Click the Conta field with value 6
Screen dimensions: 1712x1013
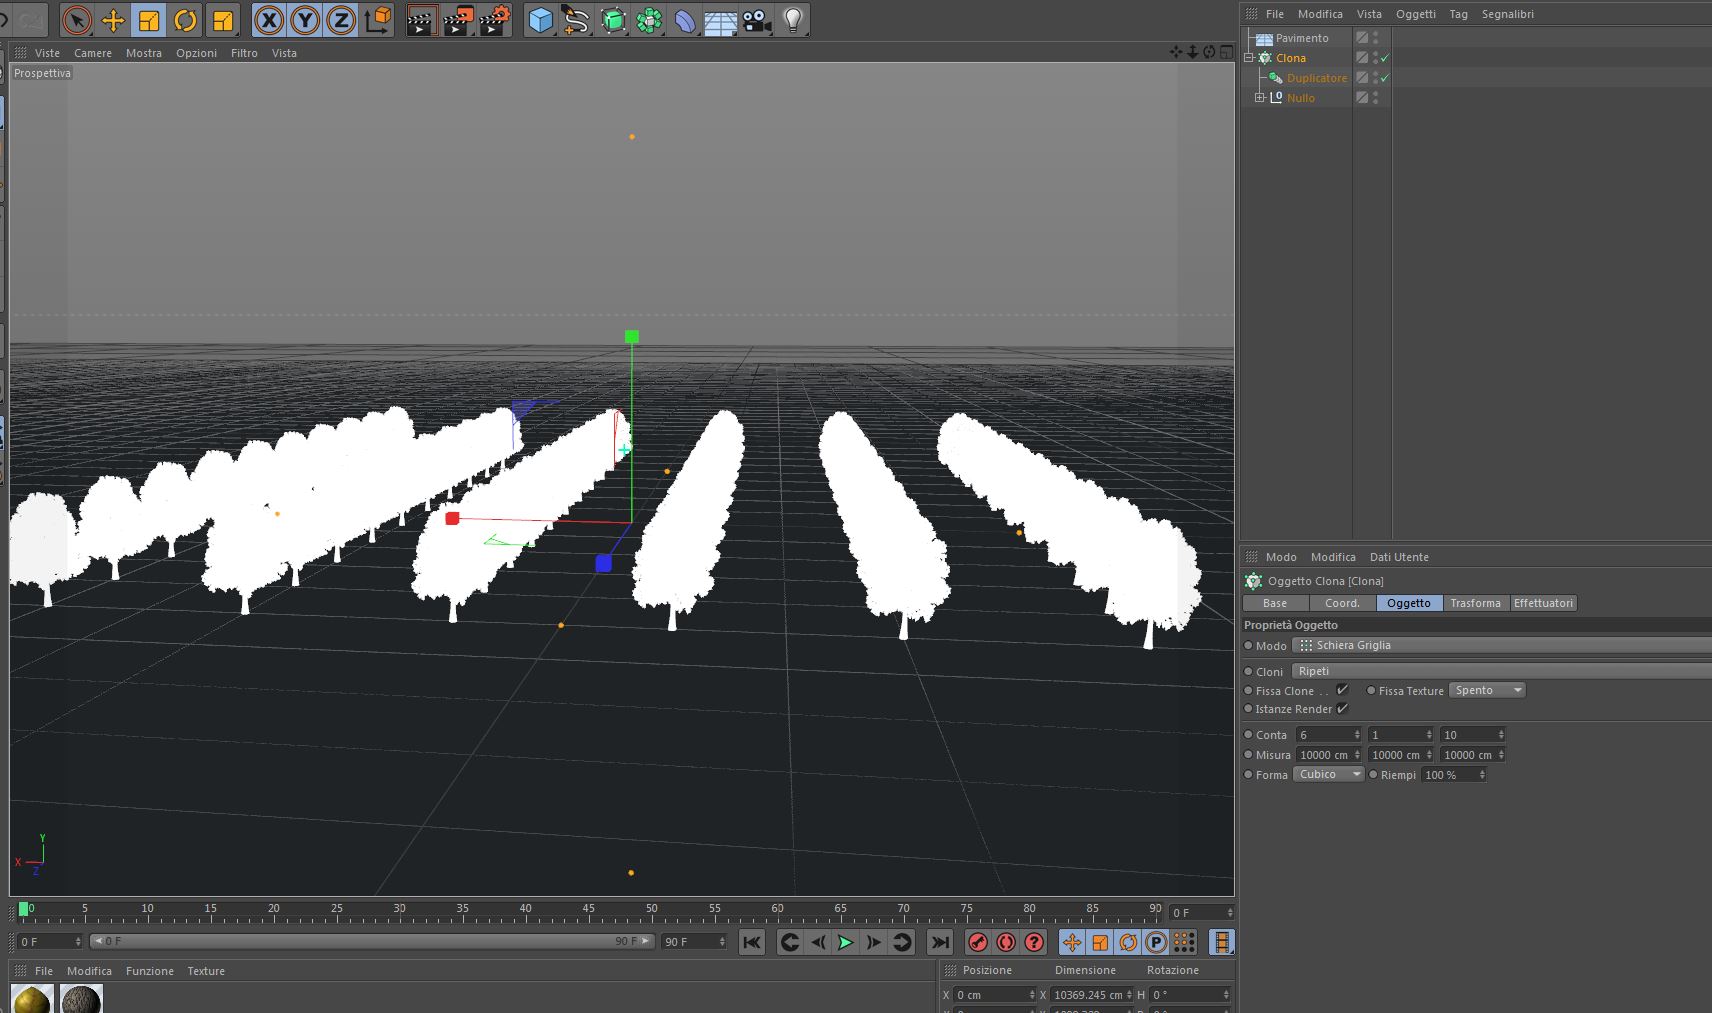(x=1329, y=735)
